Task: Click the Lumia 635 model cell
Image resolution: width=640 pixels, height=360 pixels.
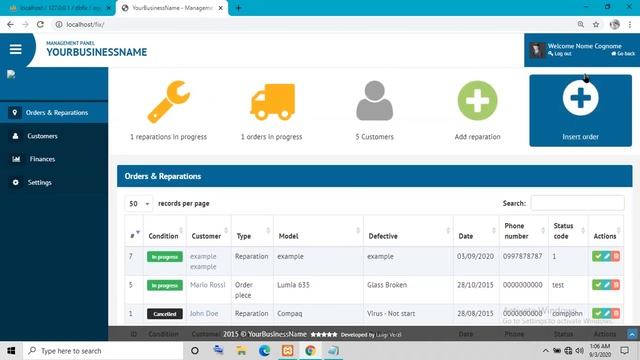Action: 293,285
